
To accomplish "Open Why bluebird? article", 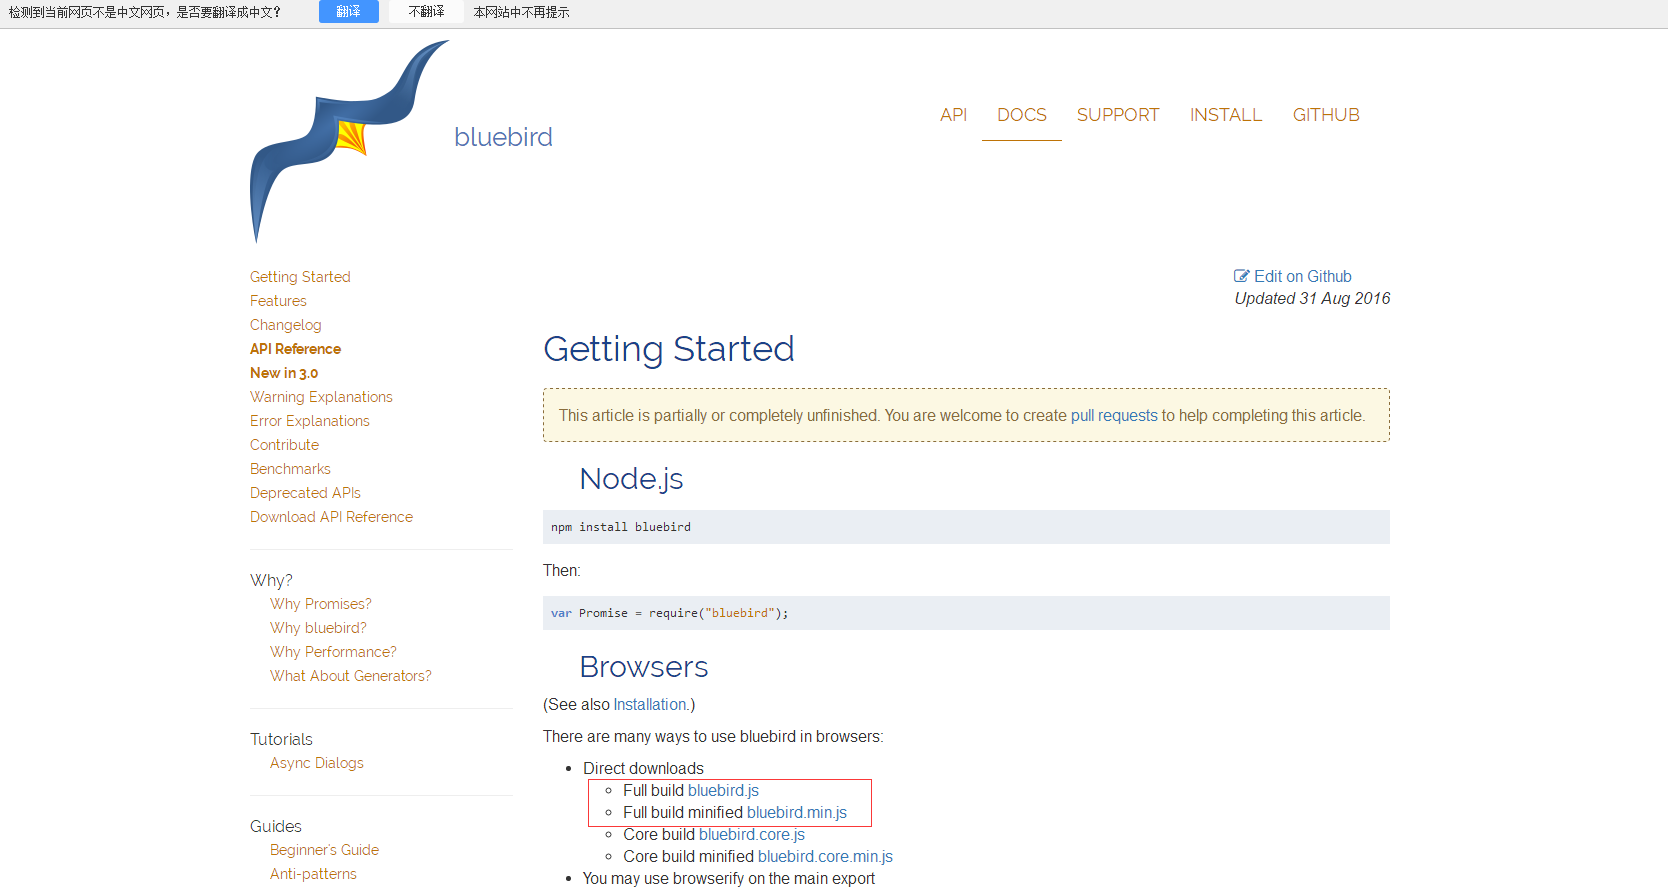I will pyautogui.click(x=318, y=628).
